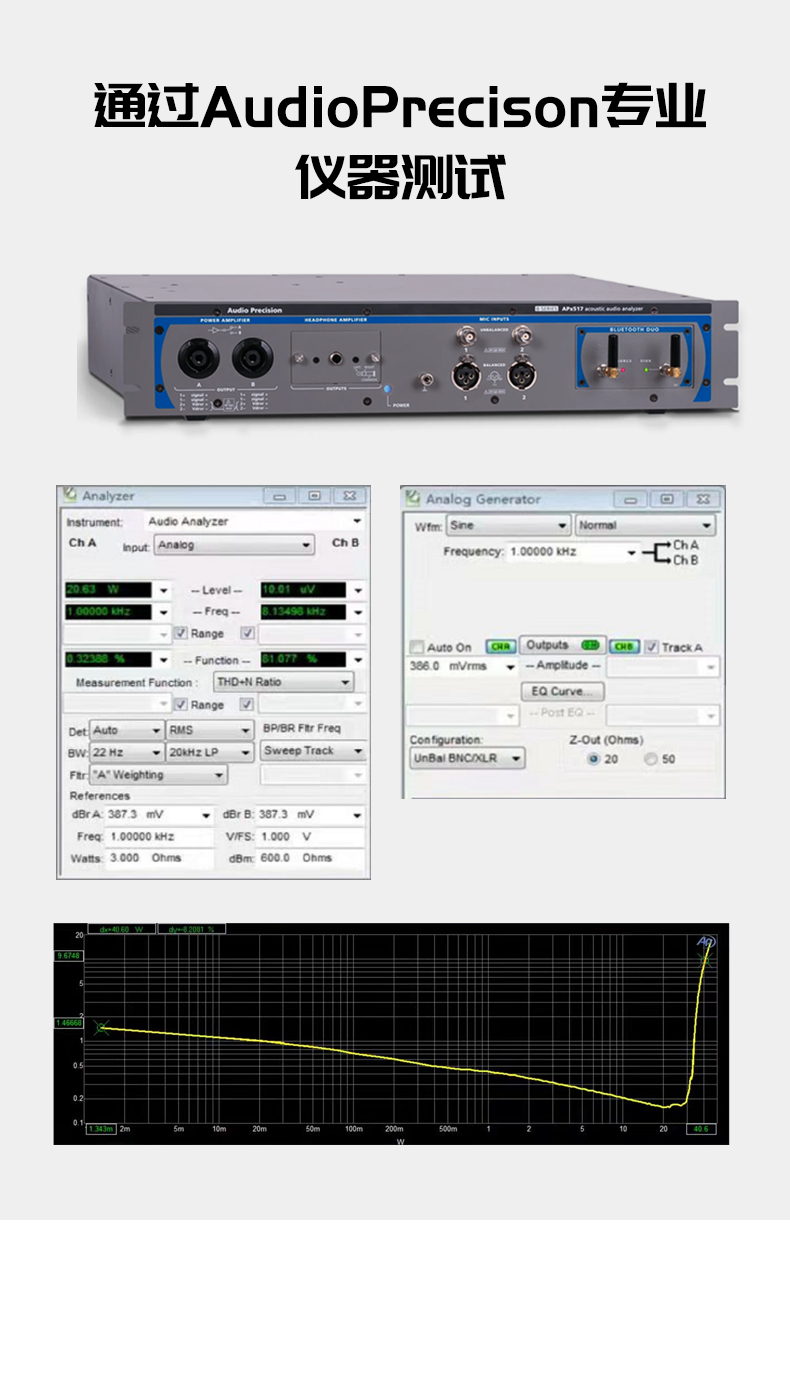
Task: Open the Instrument dropdown showing Audio Analyzer
Action: click(x=254, y=521)
